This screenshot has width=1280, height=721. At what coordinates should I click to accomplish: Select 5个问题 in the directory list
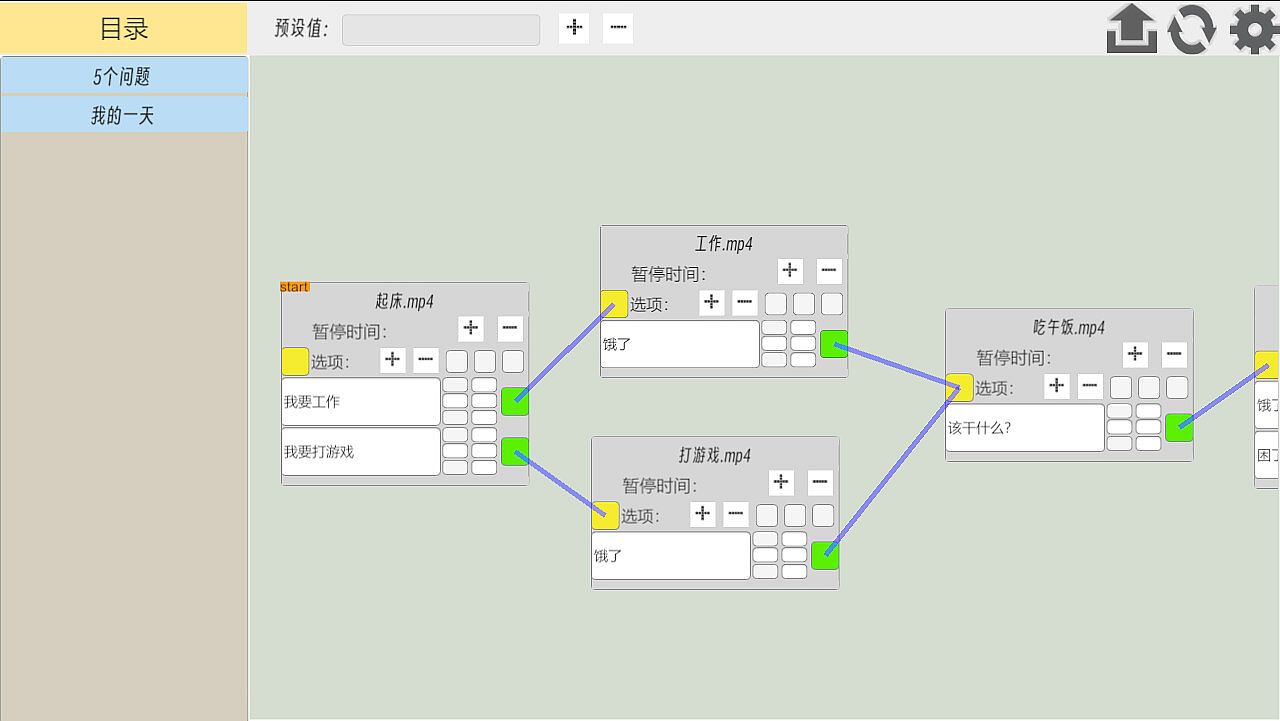coord(124,76)
